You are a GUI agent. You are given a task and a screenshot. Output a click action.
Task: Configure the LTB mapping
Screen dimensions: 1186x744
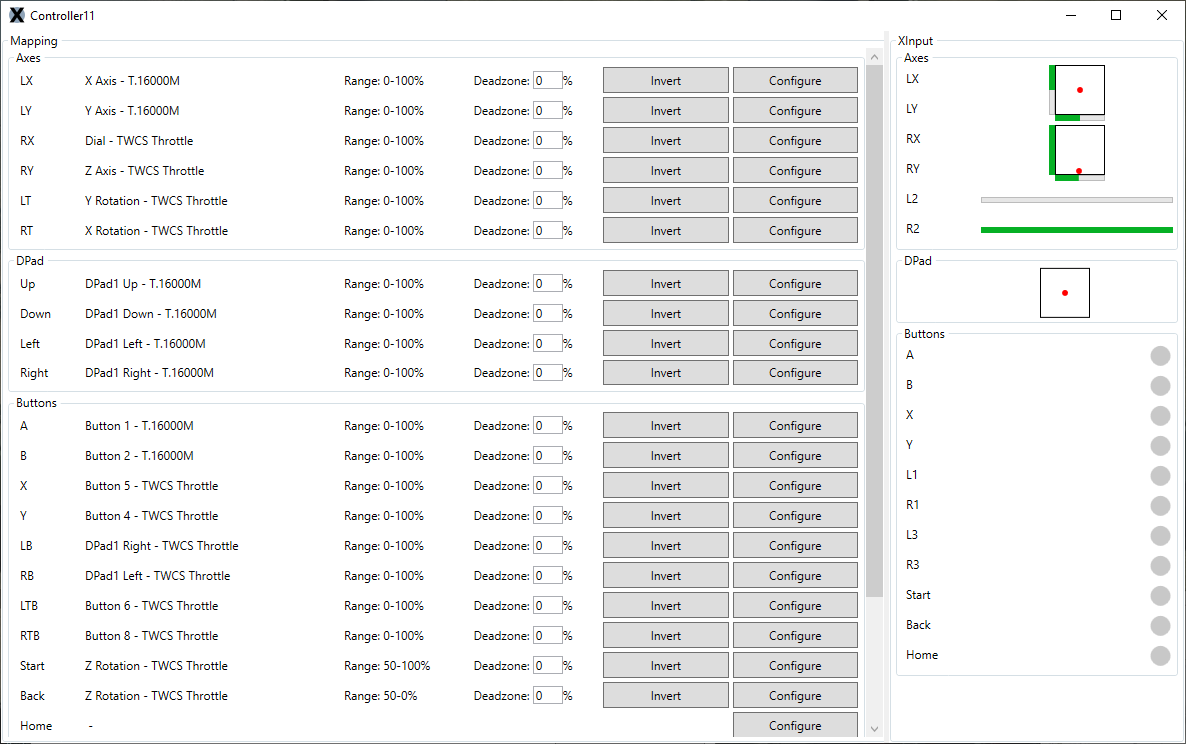[795, 606]
